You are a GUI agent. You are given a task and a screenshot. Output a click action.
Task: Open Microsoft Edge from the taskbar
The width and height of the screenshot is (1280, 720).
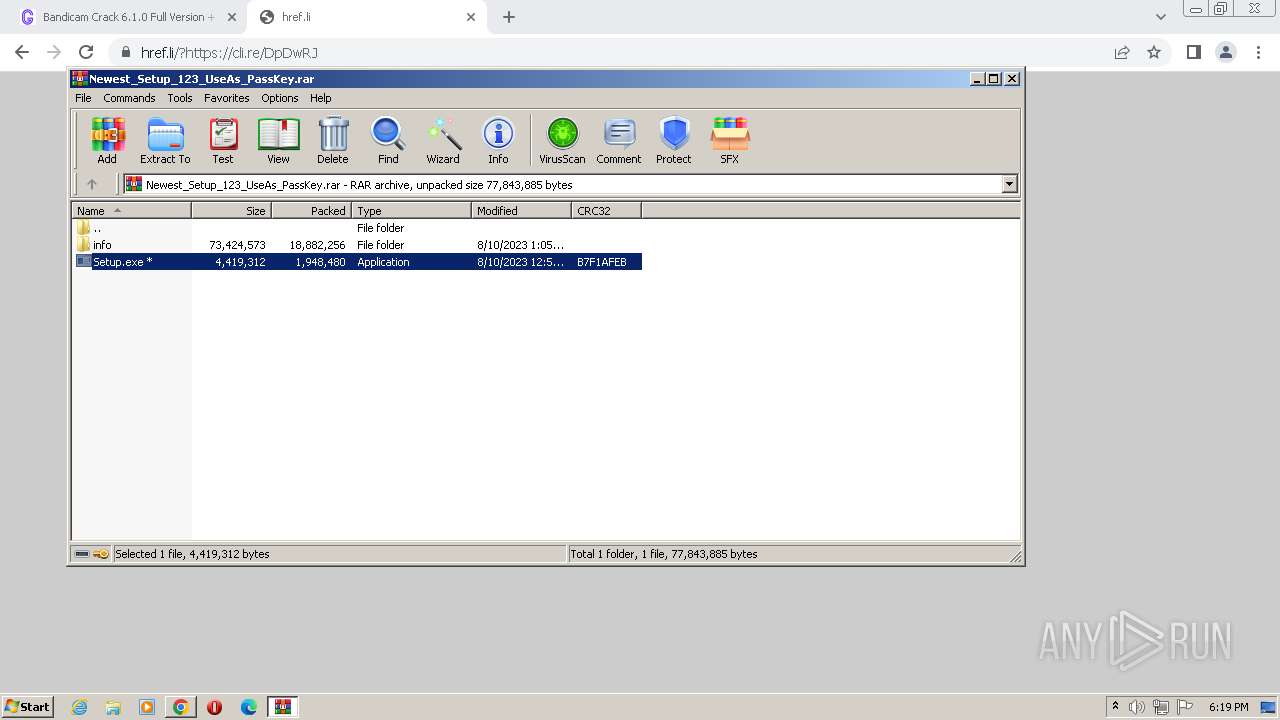(249, 707)
